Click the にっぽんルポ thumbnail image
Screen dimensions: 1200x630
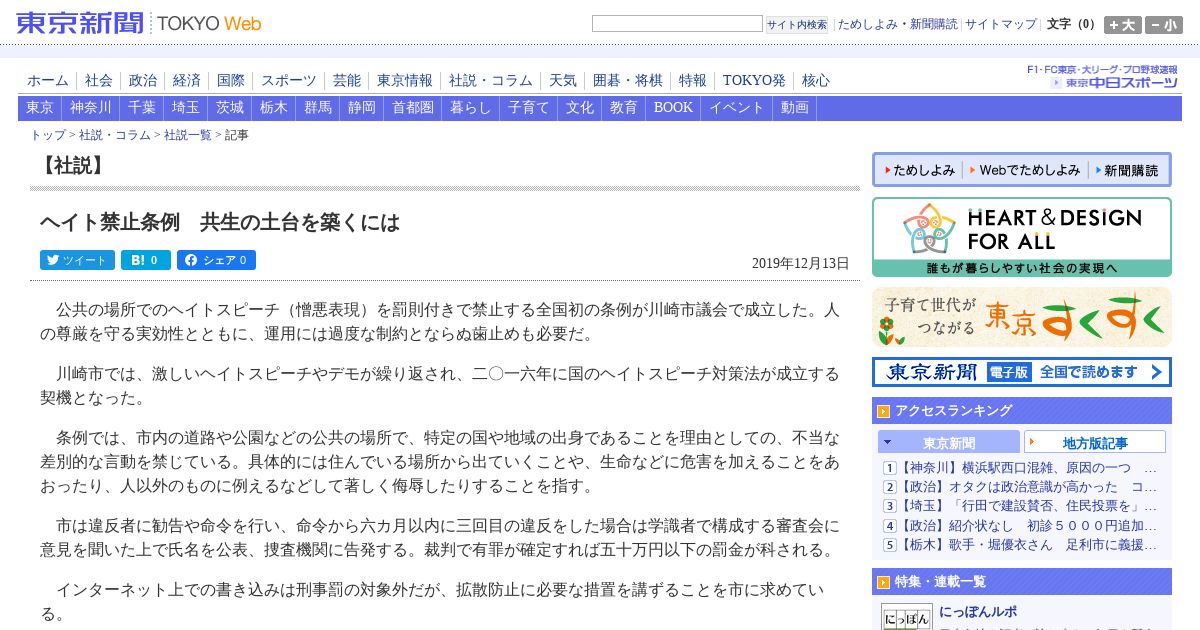907,616
